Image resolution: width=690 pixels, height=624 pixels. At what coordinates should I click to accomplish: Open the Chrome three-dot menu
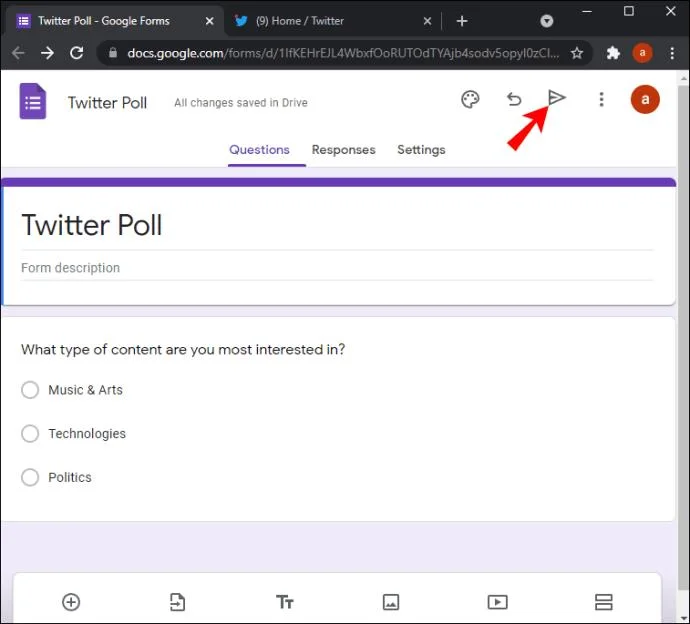click(672, 53)
